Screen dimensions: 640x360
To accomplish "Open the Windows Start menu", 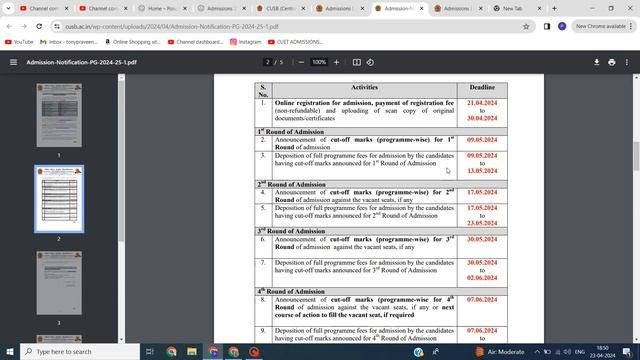I will point(10,351).
